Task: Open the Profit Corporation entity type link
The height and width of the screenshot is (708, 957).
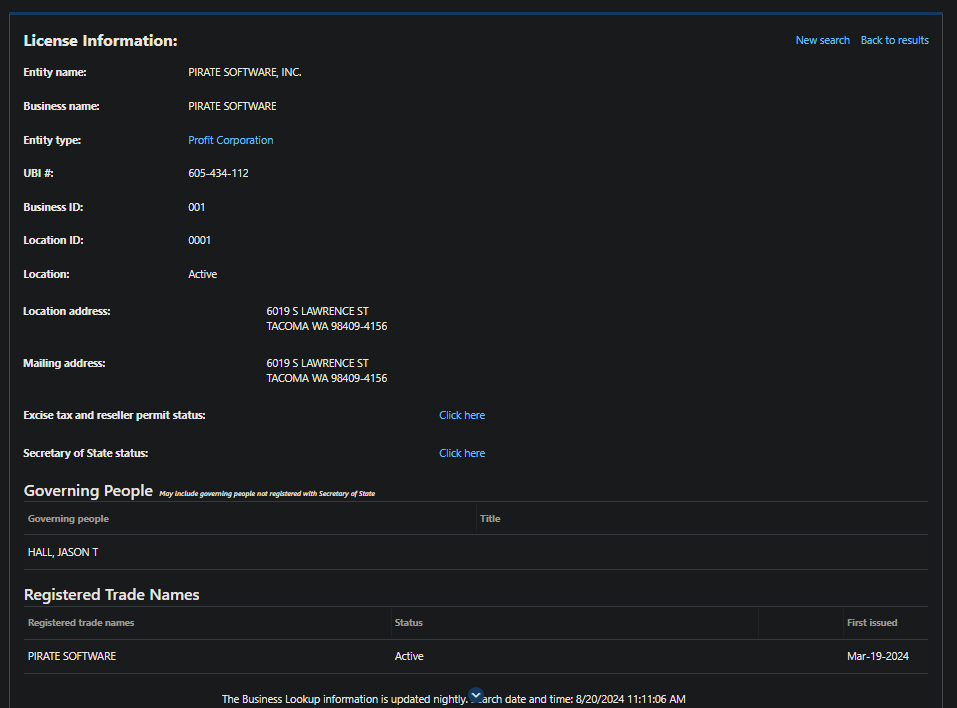Action: coord(231,140)
